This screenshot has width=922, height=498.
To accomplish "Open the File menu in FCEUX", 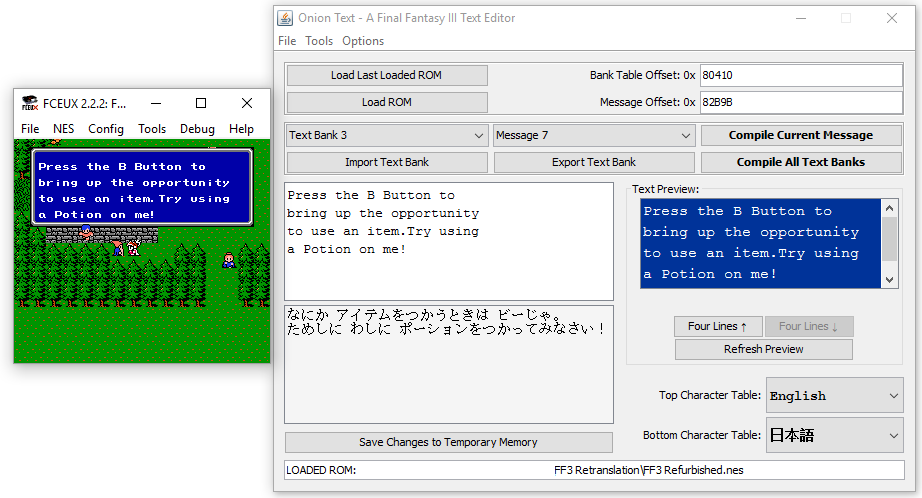I will (x=30, y=129).
